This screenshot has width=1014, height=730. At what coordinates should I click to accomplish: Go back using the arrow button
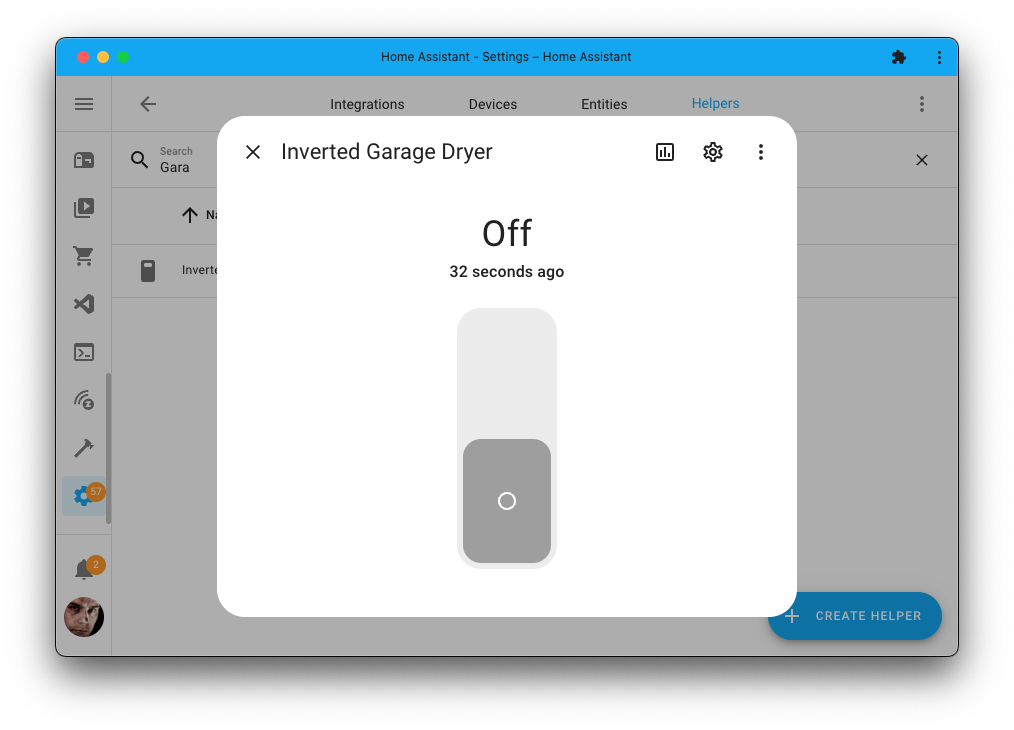point(148,103)
